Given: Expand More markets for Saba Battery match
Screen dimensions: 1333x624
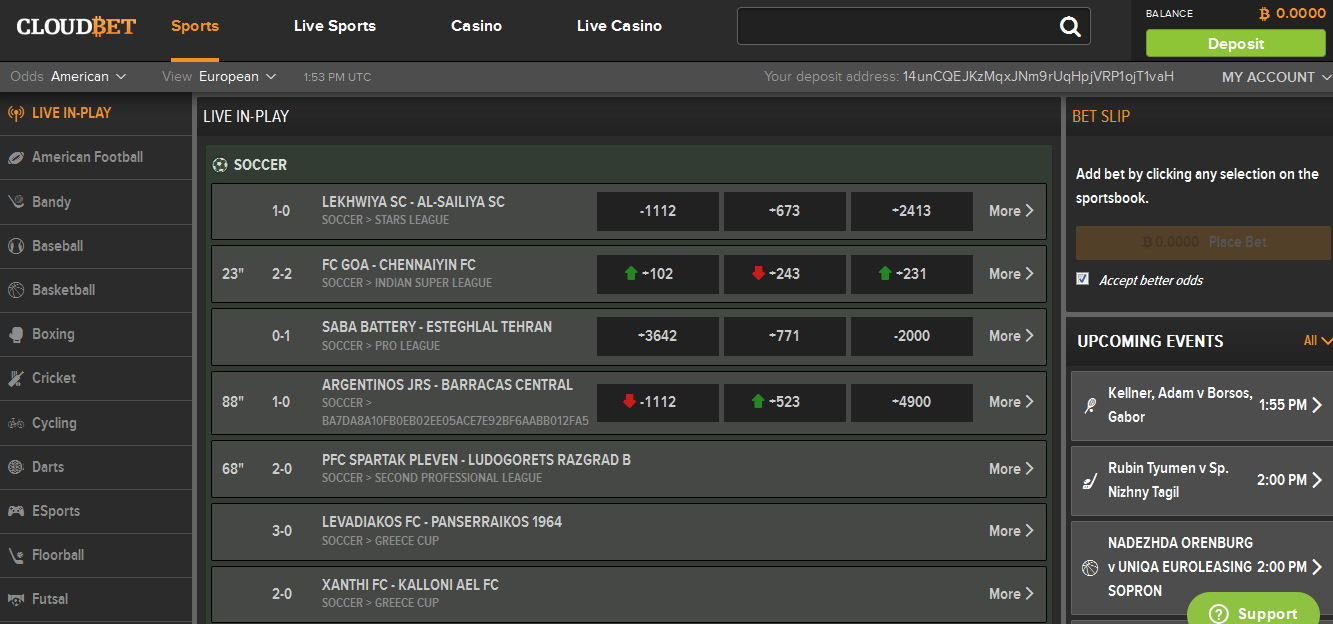Looking at the screenshot, I should (1011, 336).
